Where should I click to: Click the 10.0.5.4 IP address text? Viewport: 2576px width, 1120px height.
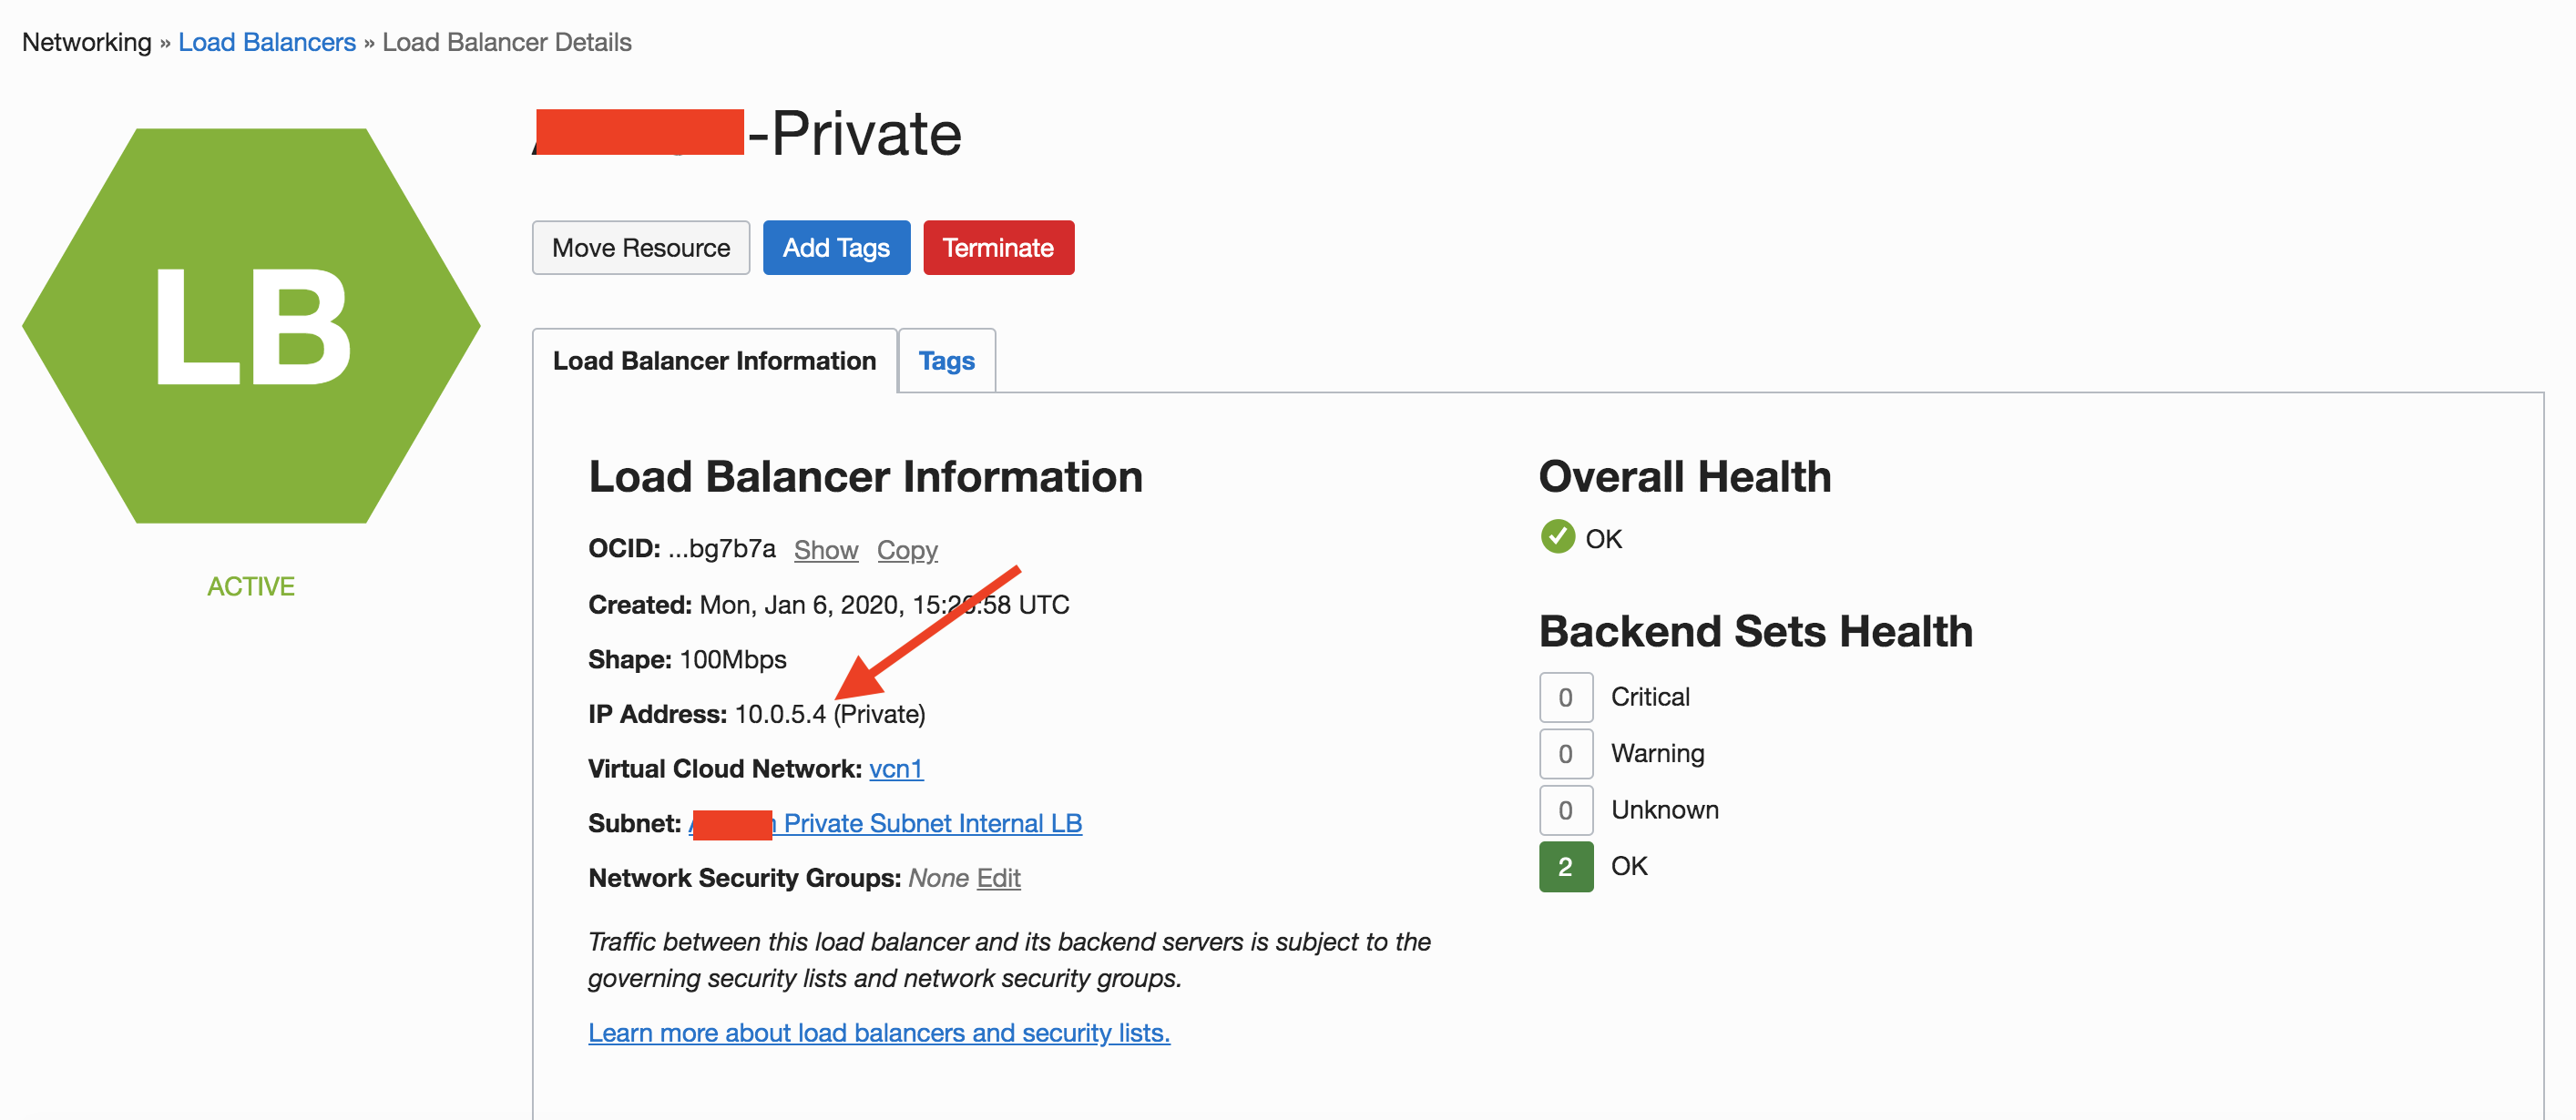780,714
